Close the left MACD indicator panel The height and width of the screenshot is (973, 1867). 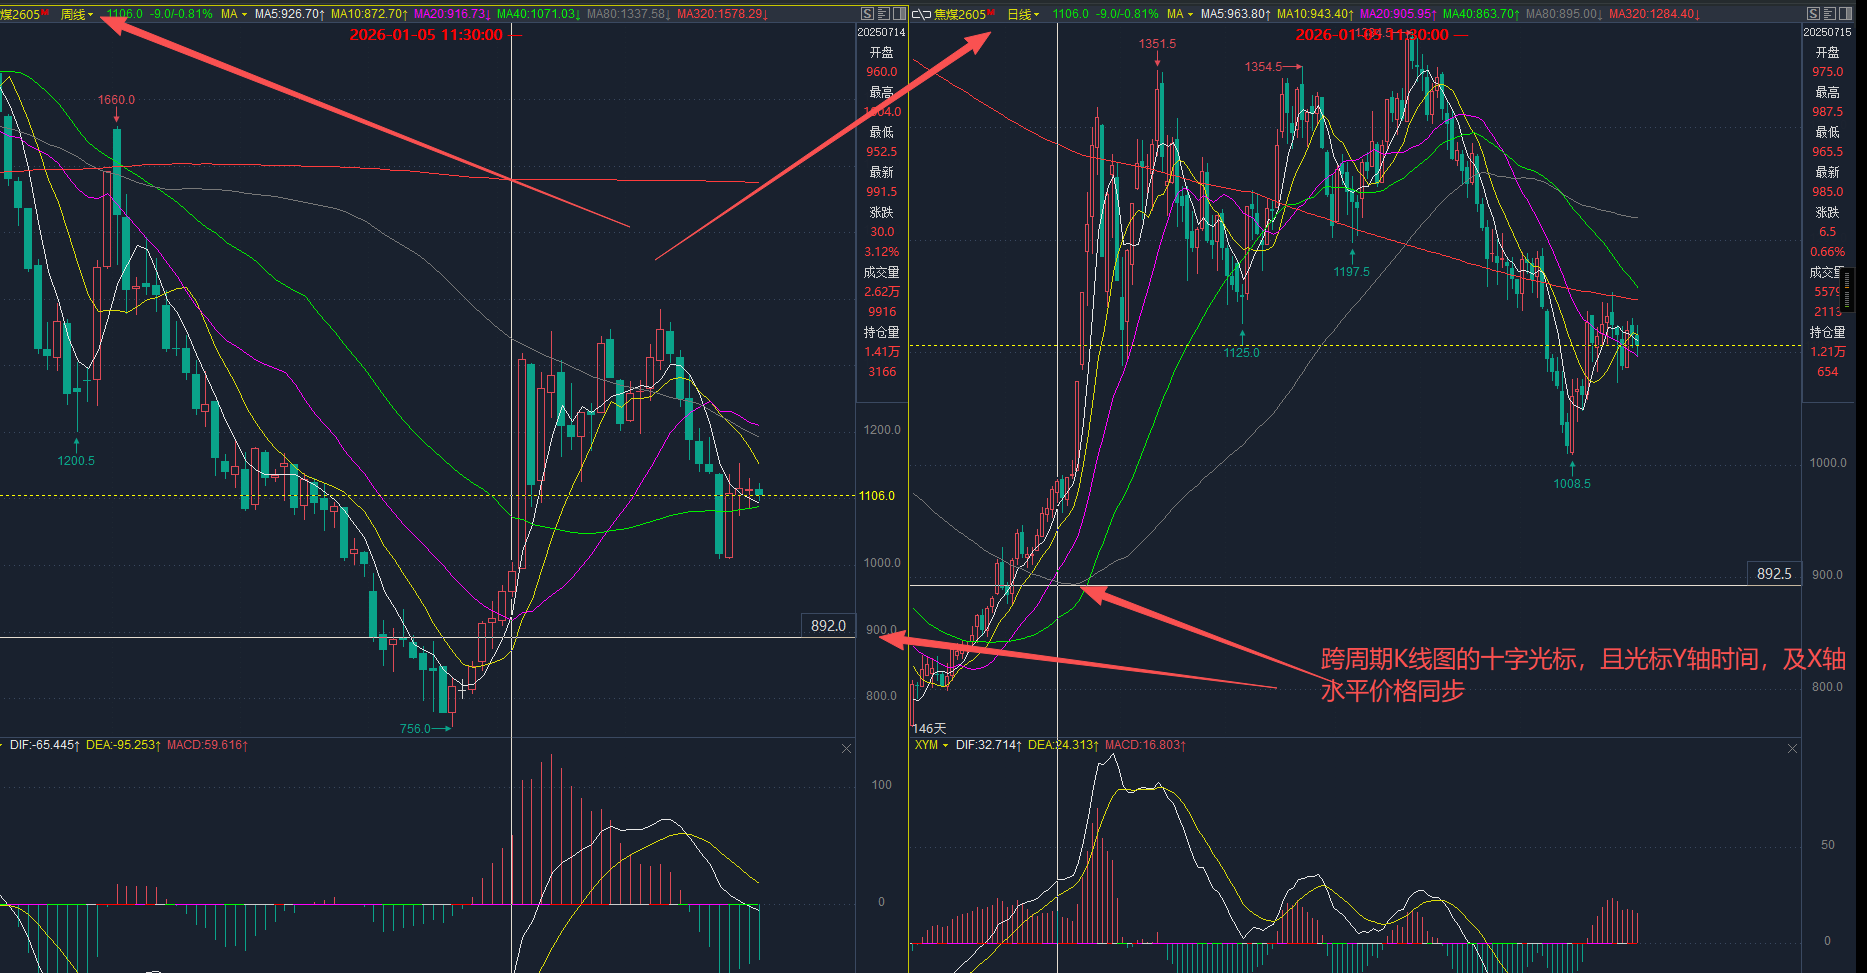(x=846, y=749)
